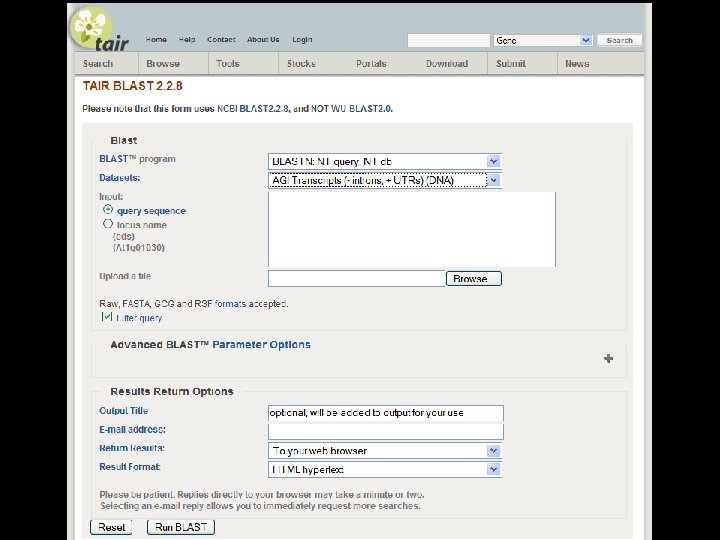720x540 pixels.
Task: Open the BLAST program dropdown
Action: (x=384, y=161)
